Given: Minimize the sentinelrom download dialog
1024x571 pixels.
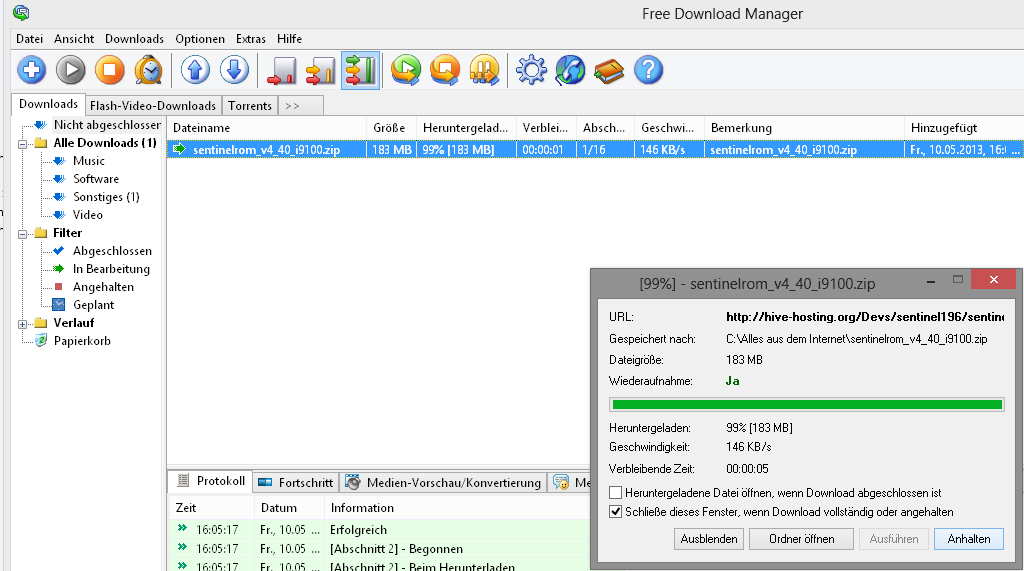Looking at the screenshot, I should click(x=931, y=281).
